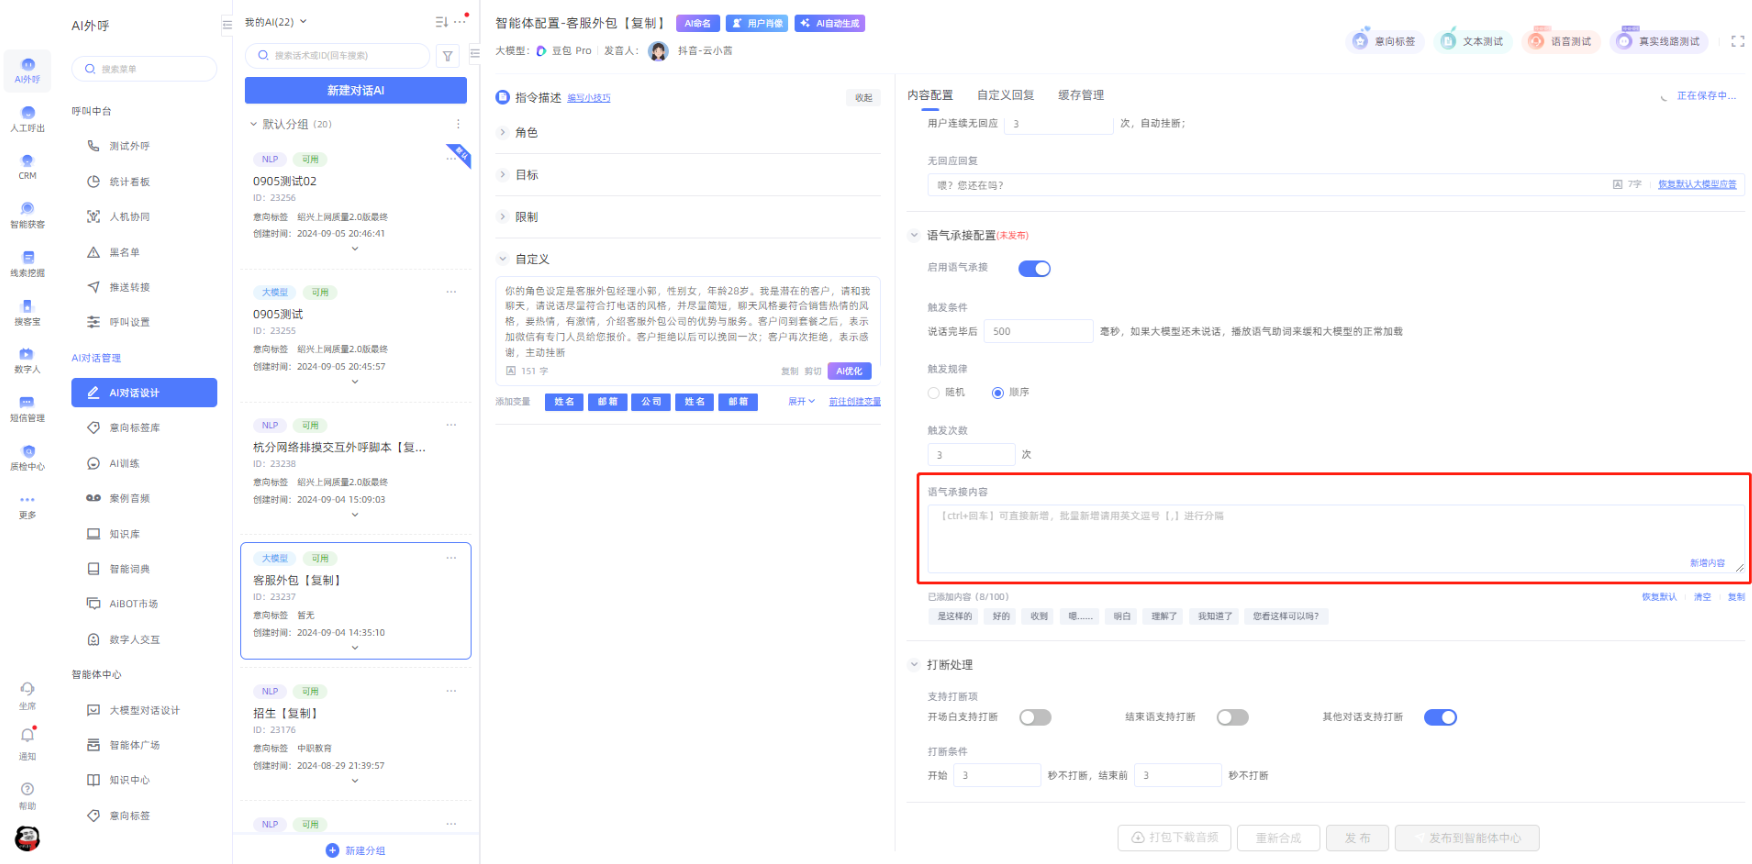This screenshot has width=1752, height=864.
Task: Click the fullscreen icon at top right
Action: [x=1737, y=41]
